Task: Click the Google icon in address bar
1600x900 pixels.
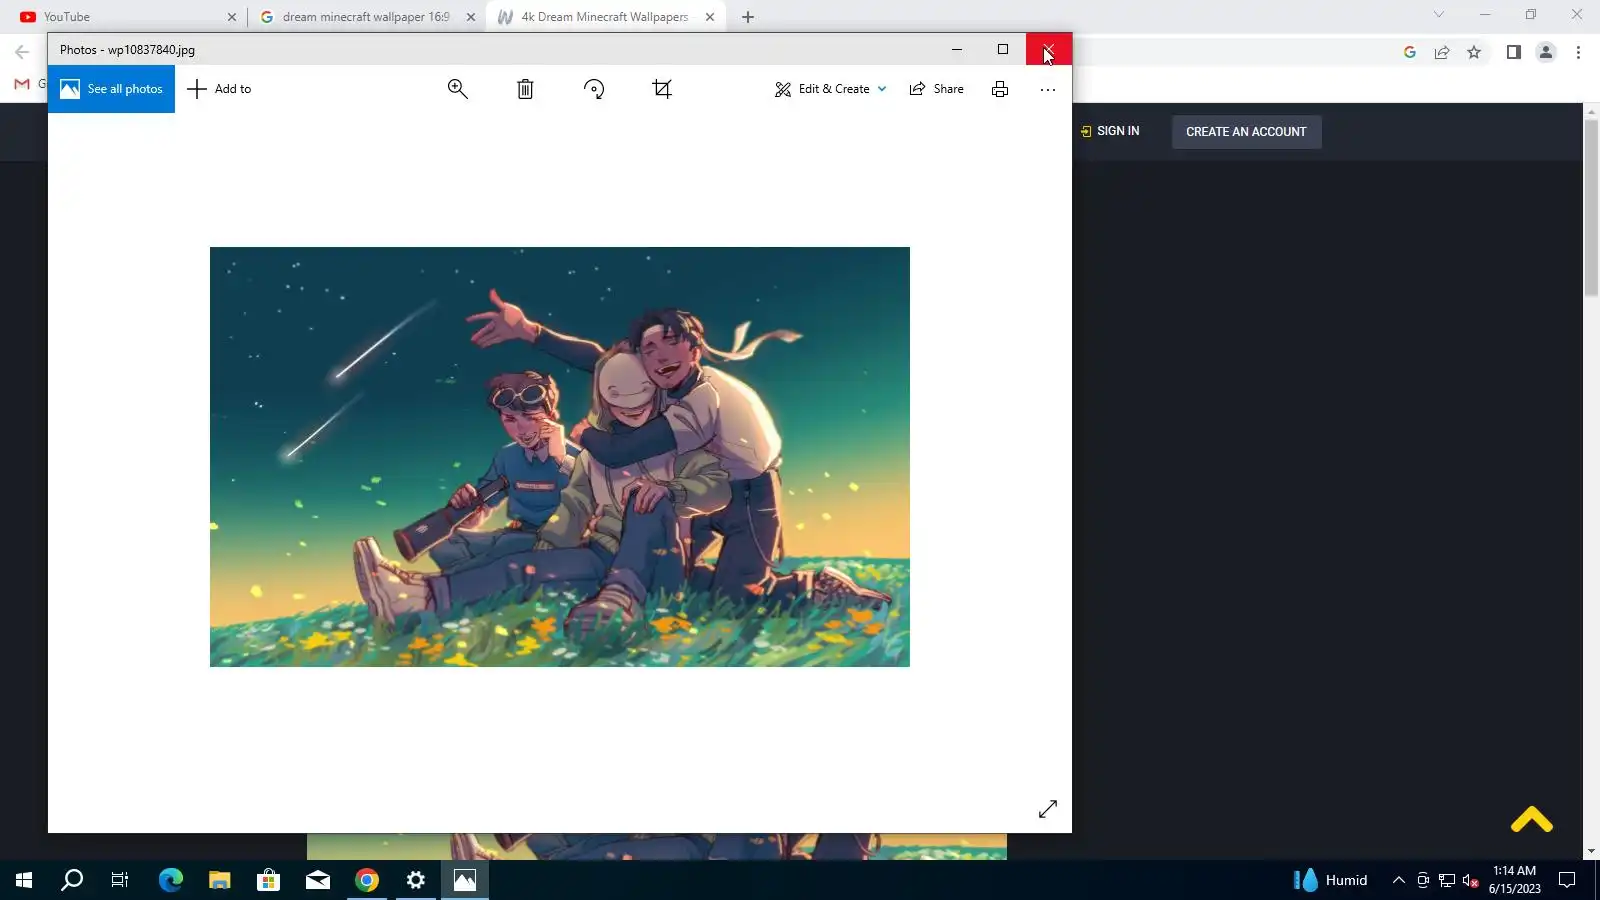Action: tap(1410, 52)
